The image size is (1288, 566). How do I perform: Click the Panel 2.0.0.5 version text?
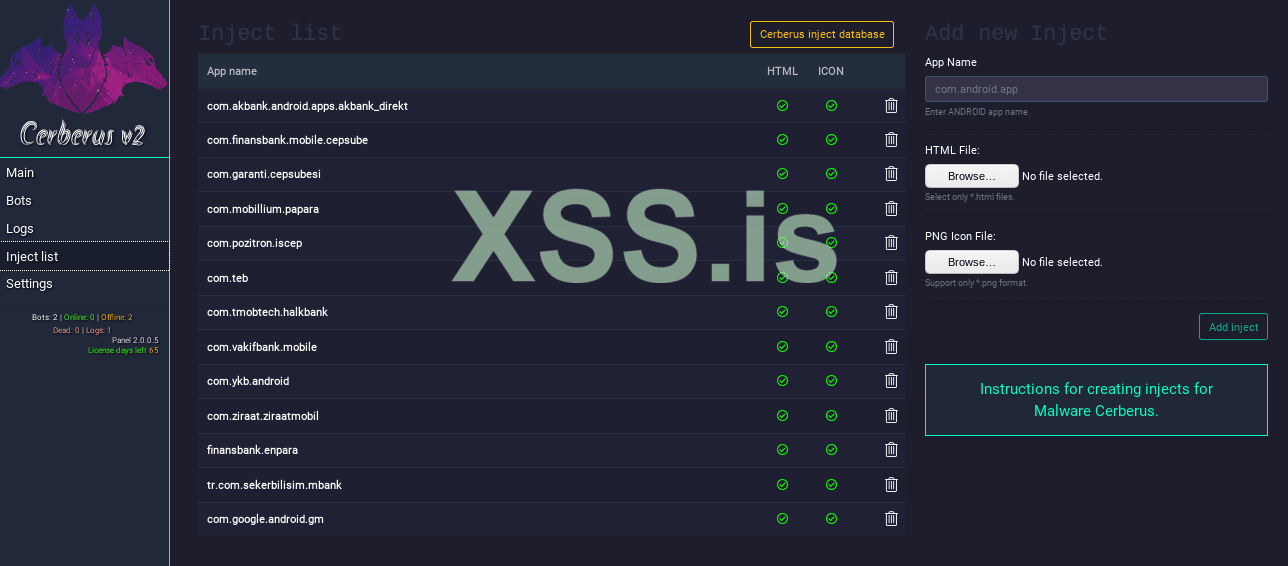click(x=135, y=340)
